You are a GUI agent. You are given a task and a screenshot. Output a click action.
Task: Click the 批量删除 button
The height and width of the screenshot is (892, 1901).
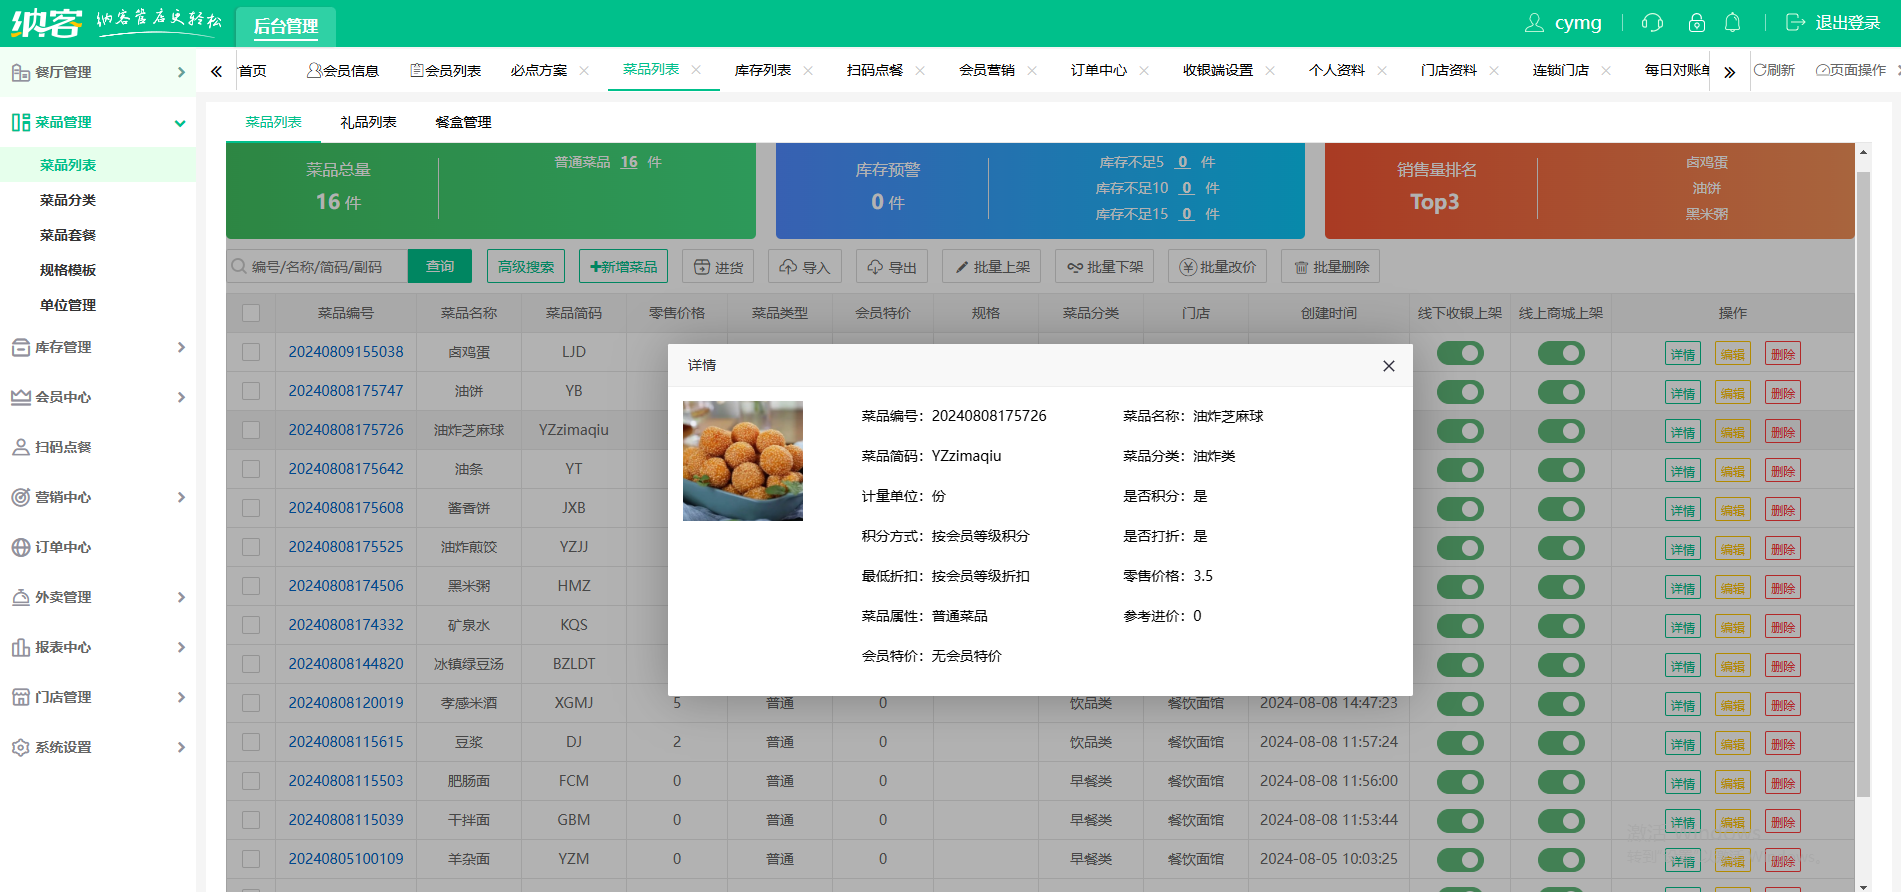tap(1331, 266)
